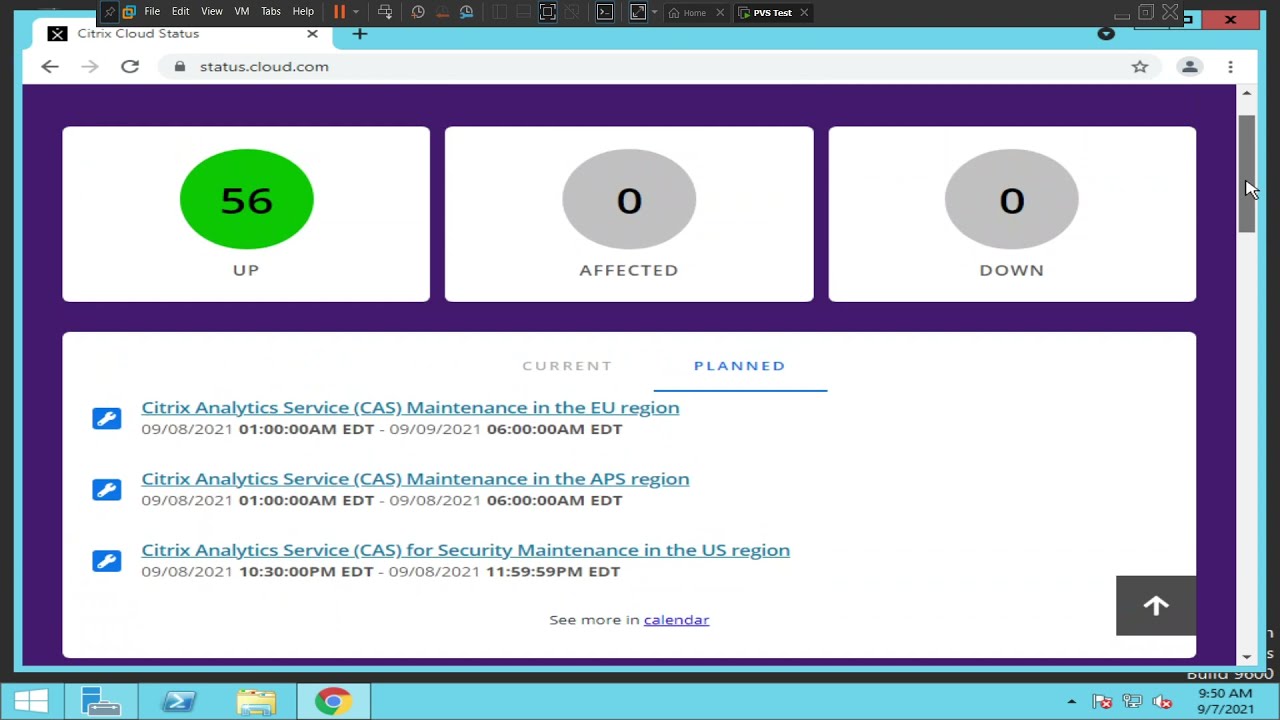The height and width of the screenshot is (720, 1280).
Task: Click the scrollbar up arrow
Action: click(x=1246, y=93)
